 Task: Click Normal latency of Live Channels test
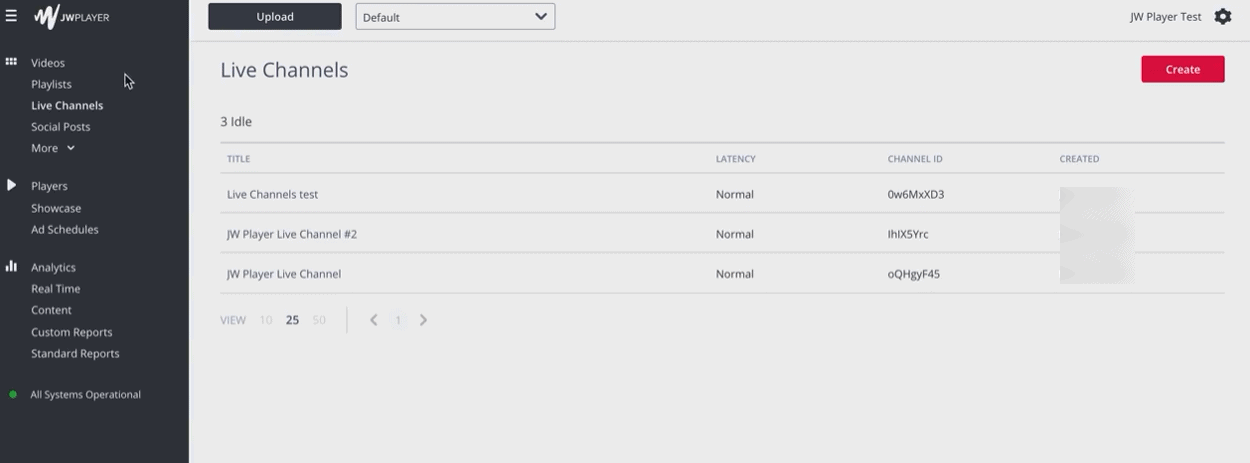point(735,194)
